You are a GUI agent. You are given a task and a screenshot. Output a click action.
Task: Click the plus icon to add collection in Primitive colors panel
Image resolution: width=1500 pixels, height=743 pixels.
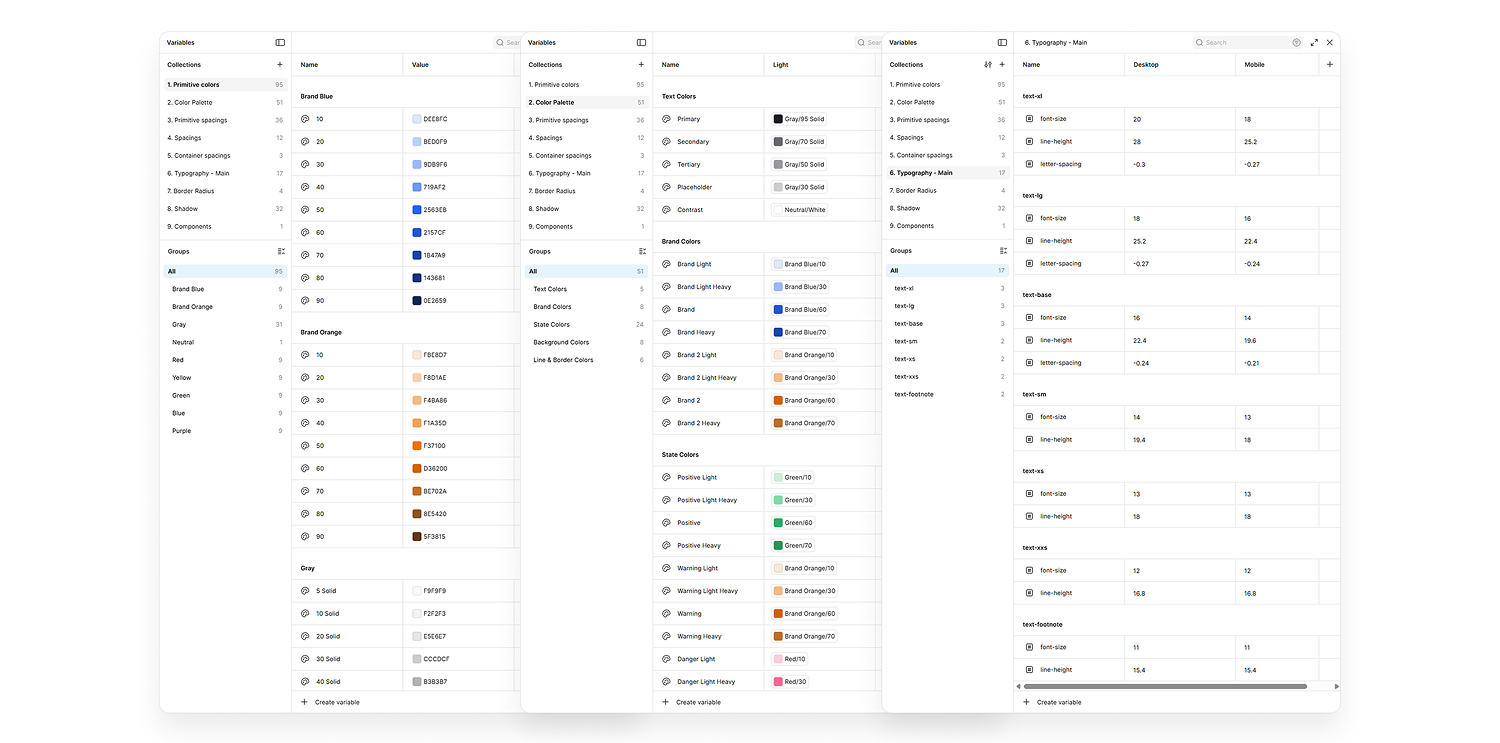point(280,65)
